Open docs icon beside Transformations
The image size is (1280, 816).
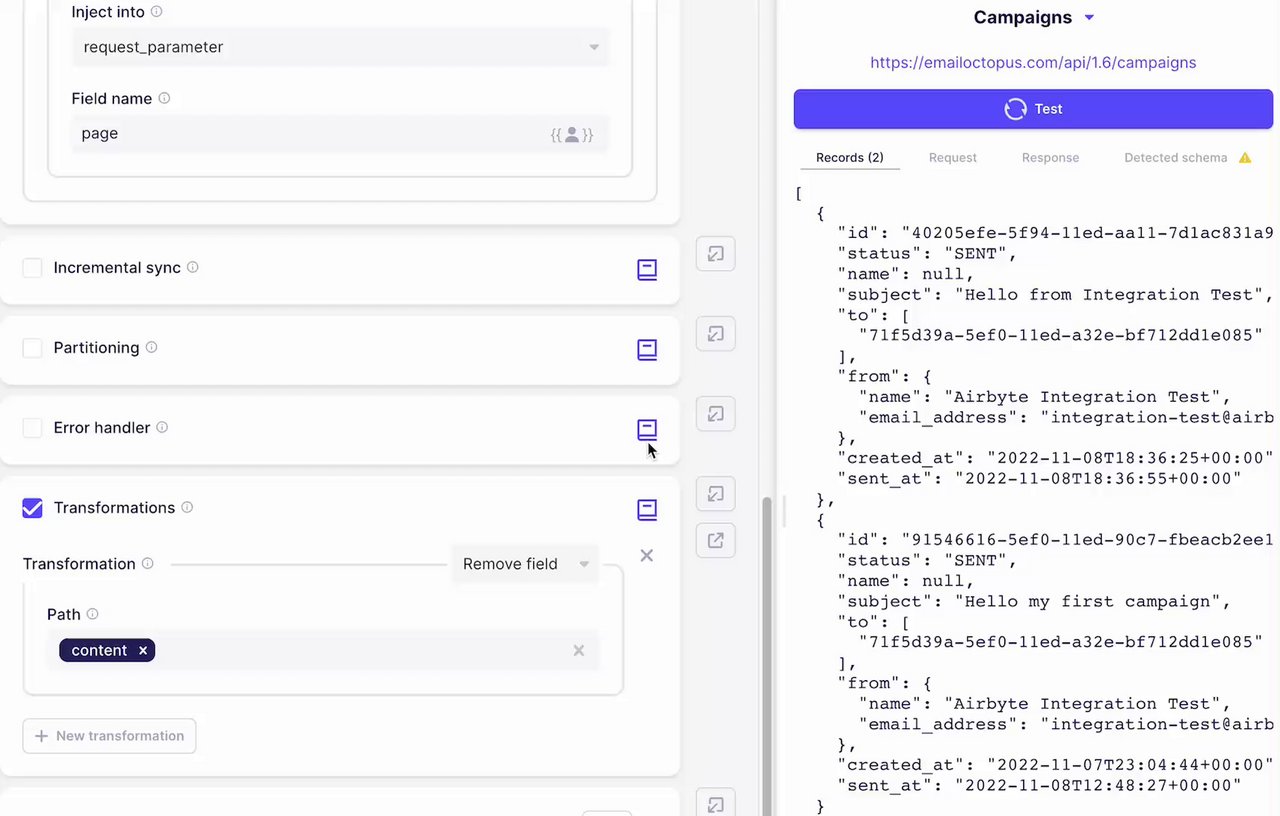point(647,509)
